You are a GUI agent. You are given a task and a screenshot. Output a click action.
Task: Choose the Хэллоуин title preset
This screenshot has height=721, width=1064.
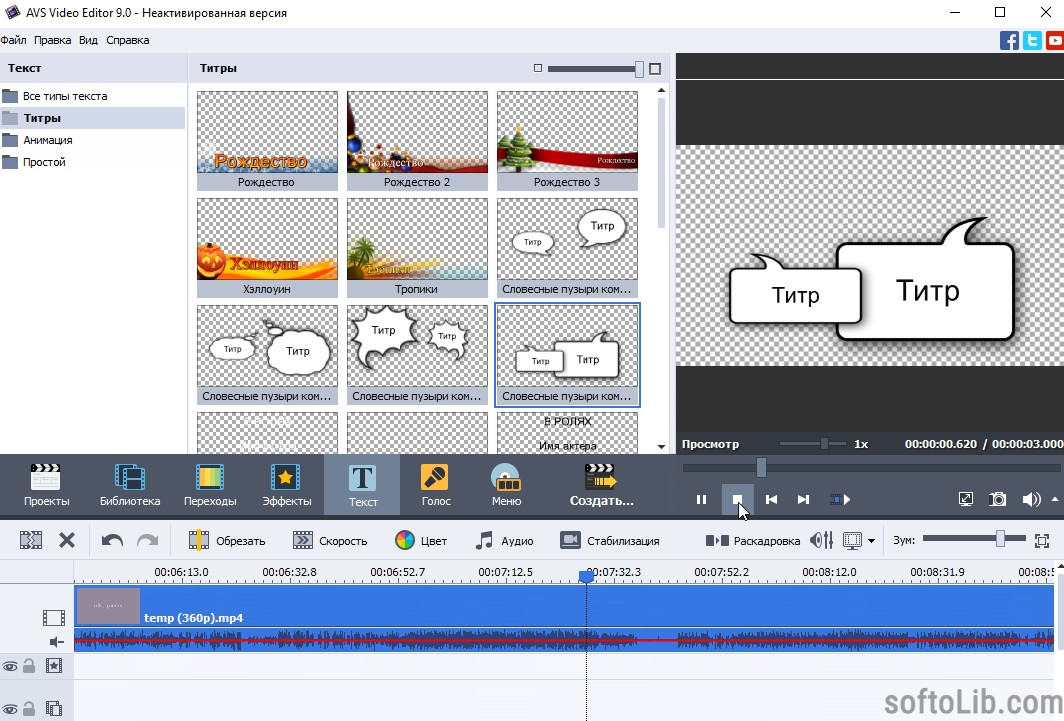pyautogui.click(x=267, y=248)
